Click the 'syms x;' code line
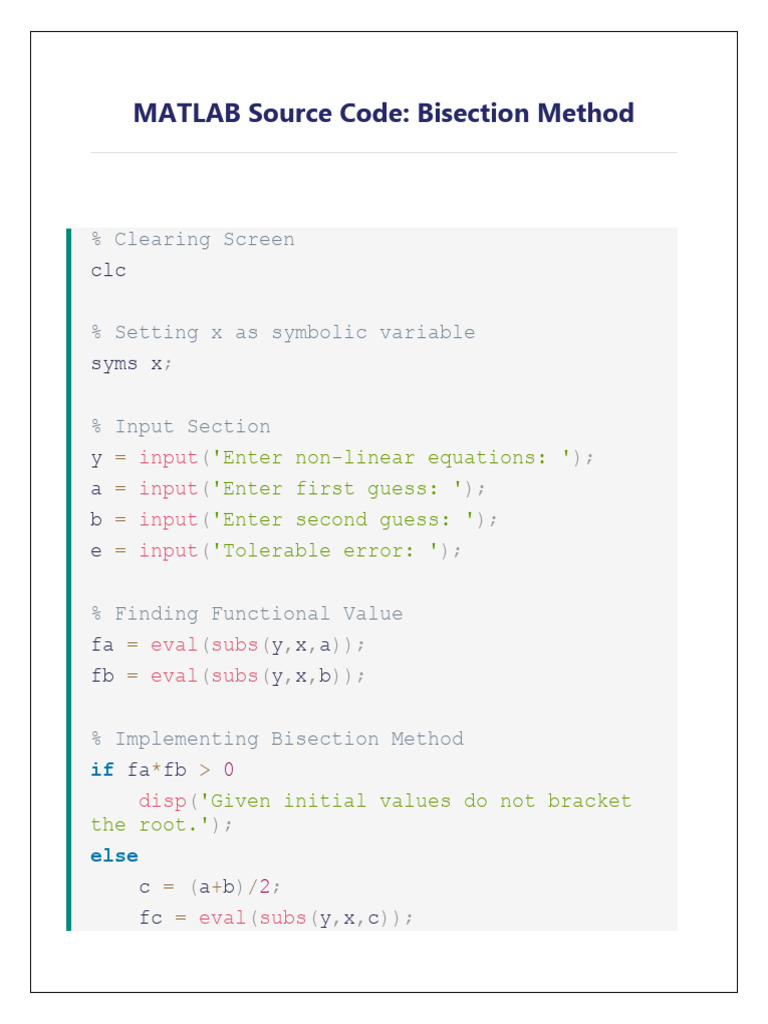 point(131,364)
